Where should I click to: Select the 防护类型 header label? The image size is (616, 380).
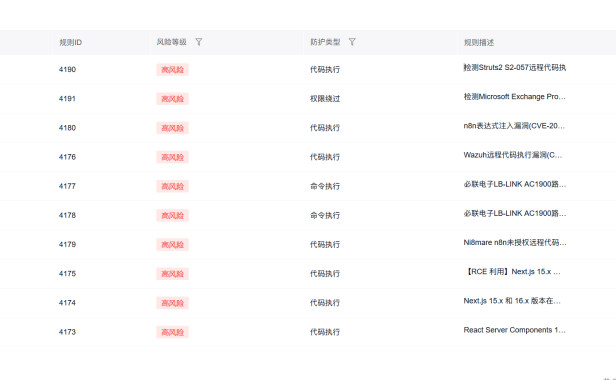tap(325, 42)
